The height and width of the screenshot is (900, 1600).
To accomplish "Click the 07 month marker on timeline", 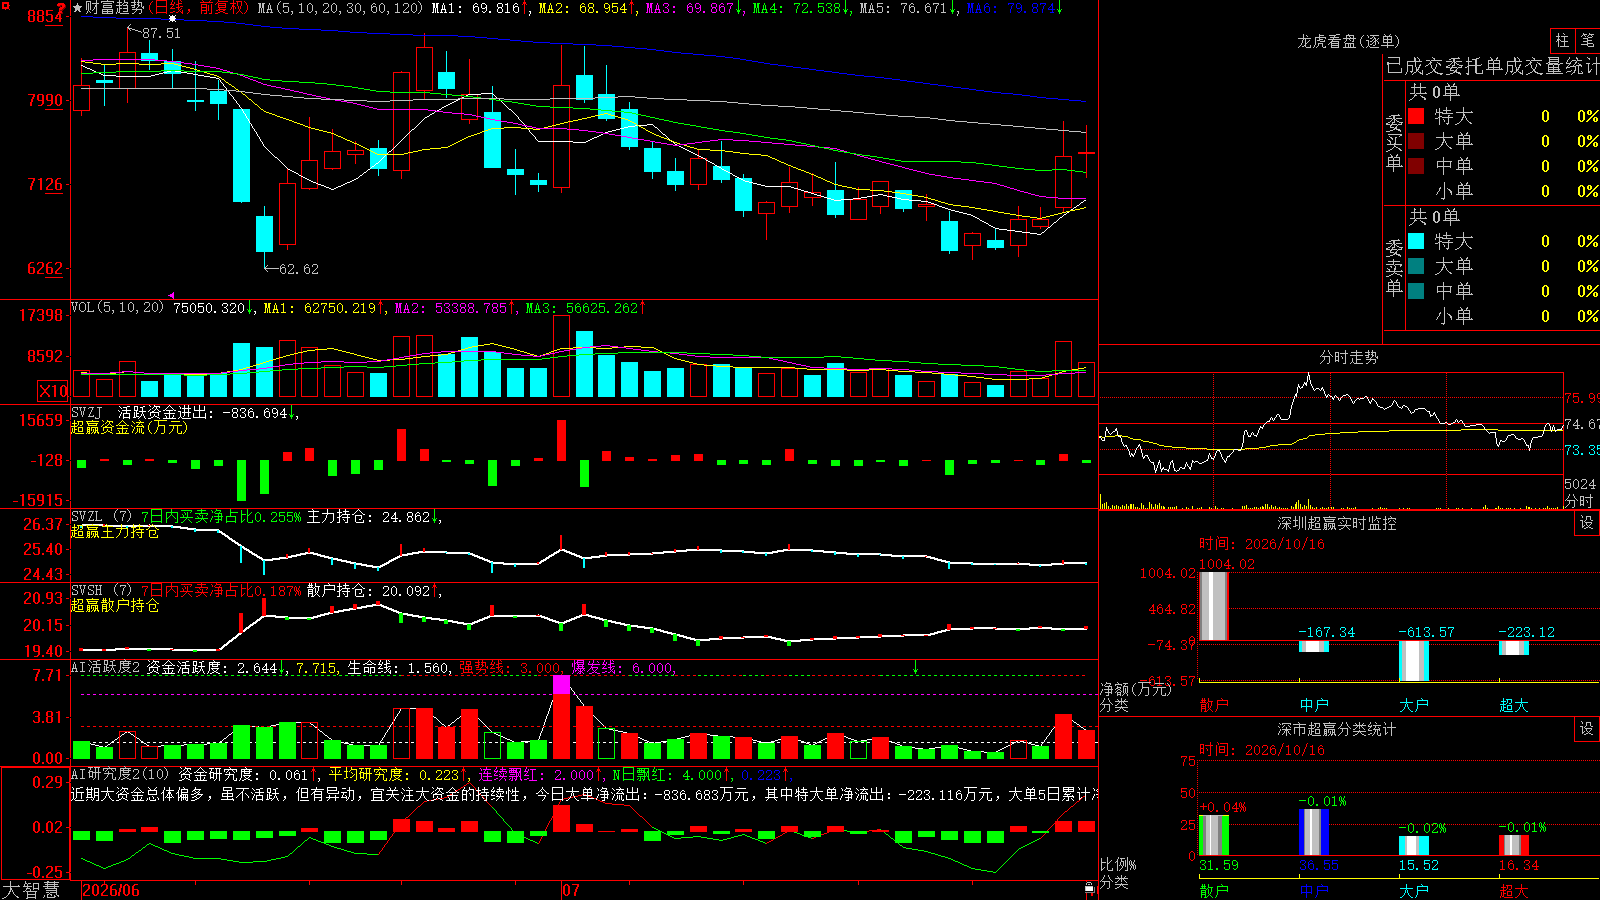I will pos(571,890).
